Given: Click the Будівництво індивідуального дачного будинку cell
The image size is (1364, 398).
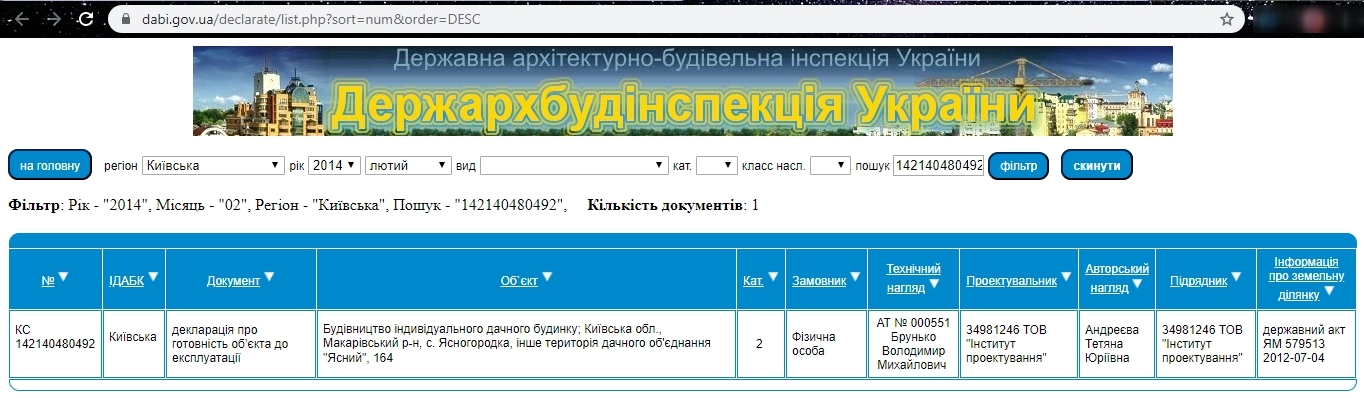Looking at the screenshot, I should [x=526, y=343].
